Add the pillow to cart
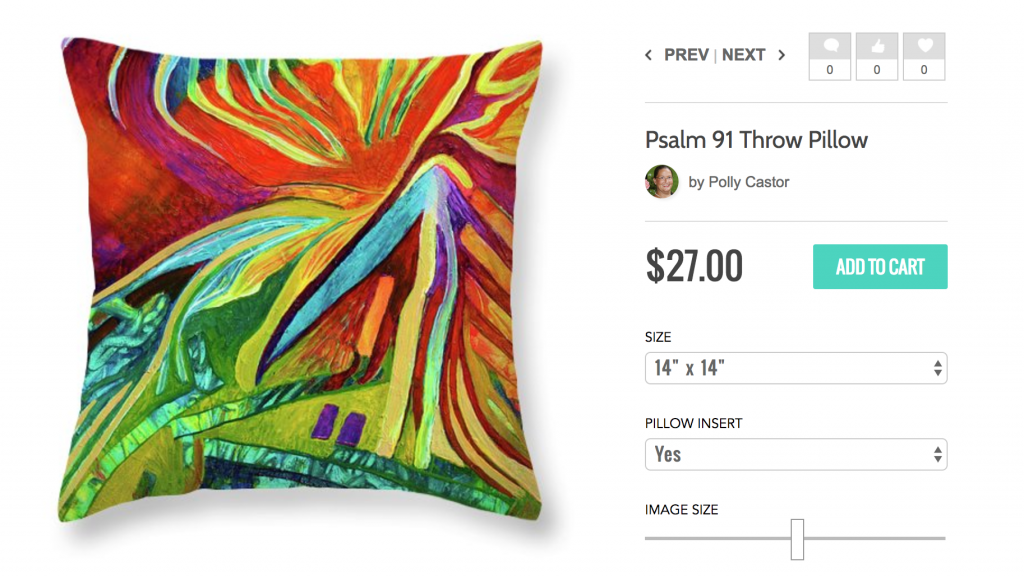The height and width of the screenshot is (576, 1024). pyautogui.click(x=880, y=266)
